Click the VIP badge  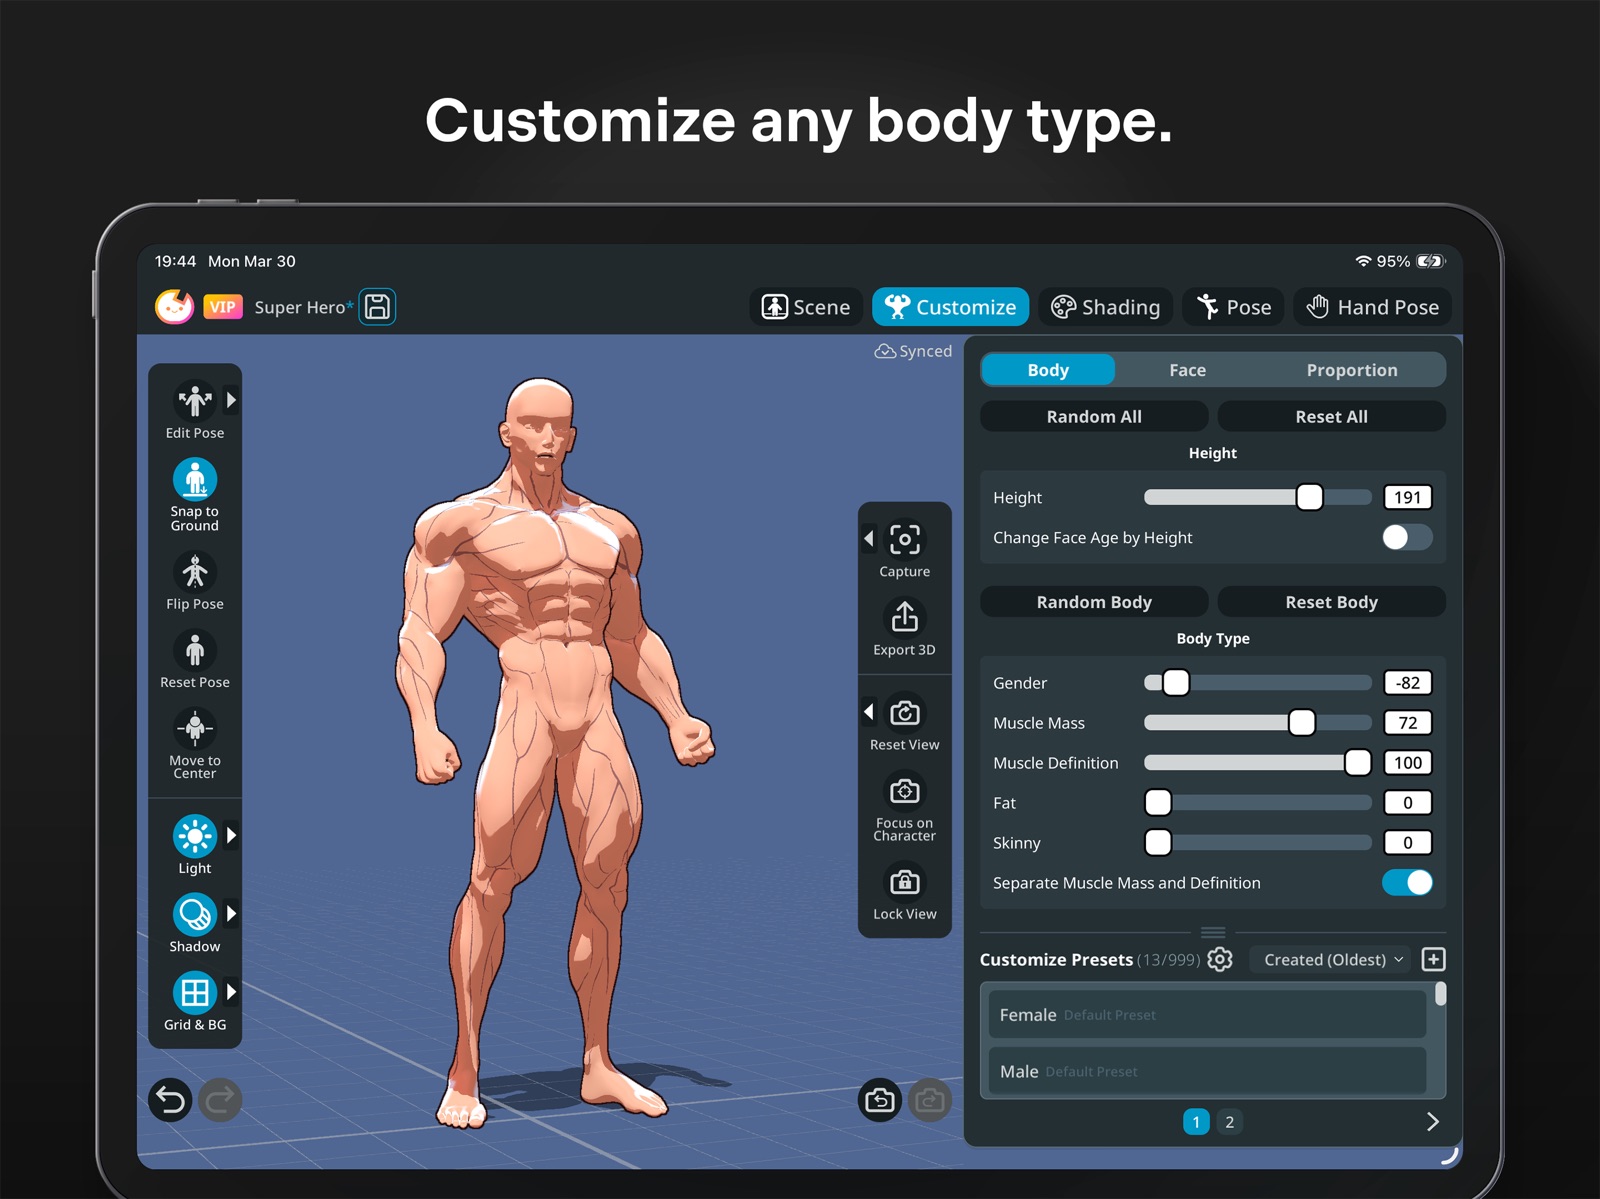(x=223, y=307)
